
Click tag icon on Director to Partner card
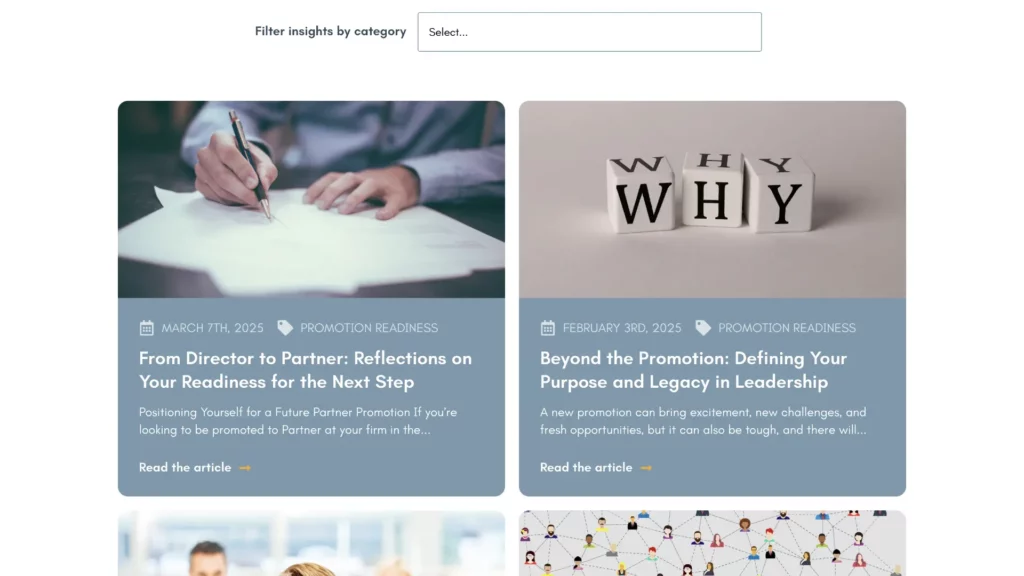click(x=285, y=328)
